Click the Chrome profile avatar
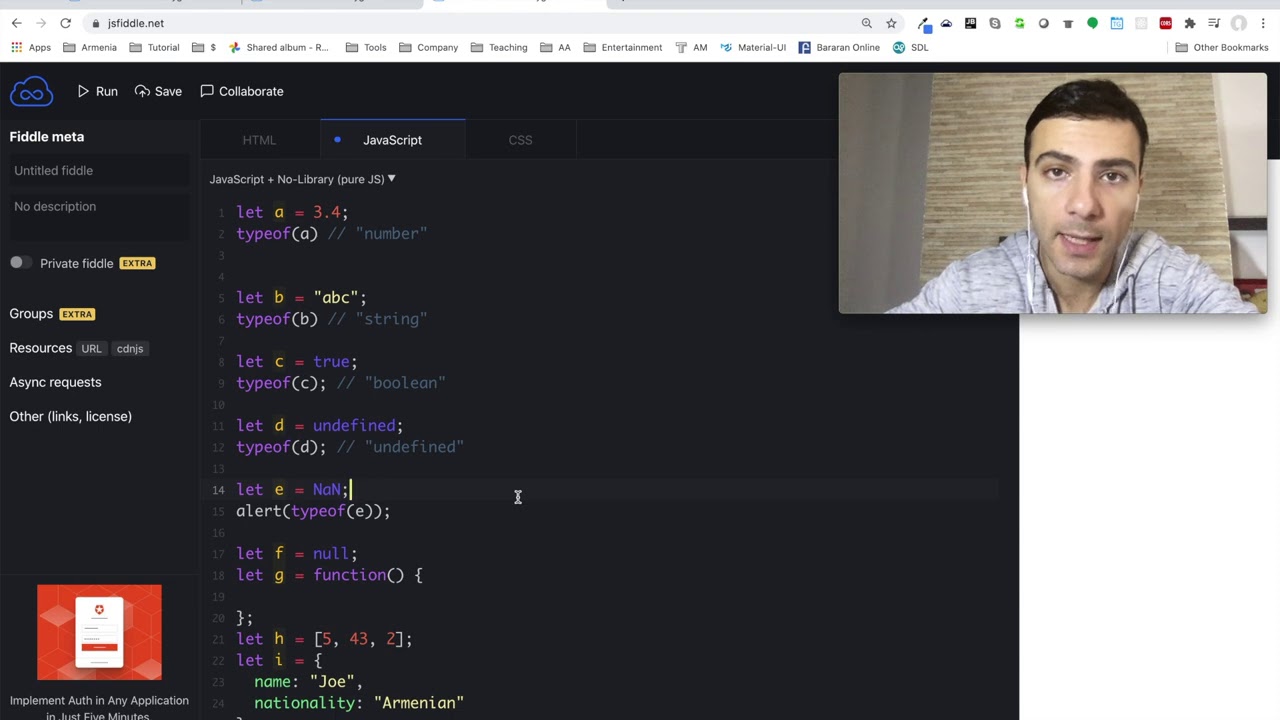This screenshot has height=720, width=1280. [1239, 23]
